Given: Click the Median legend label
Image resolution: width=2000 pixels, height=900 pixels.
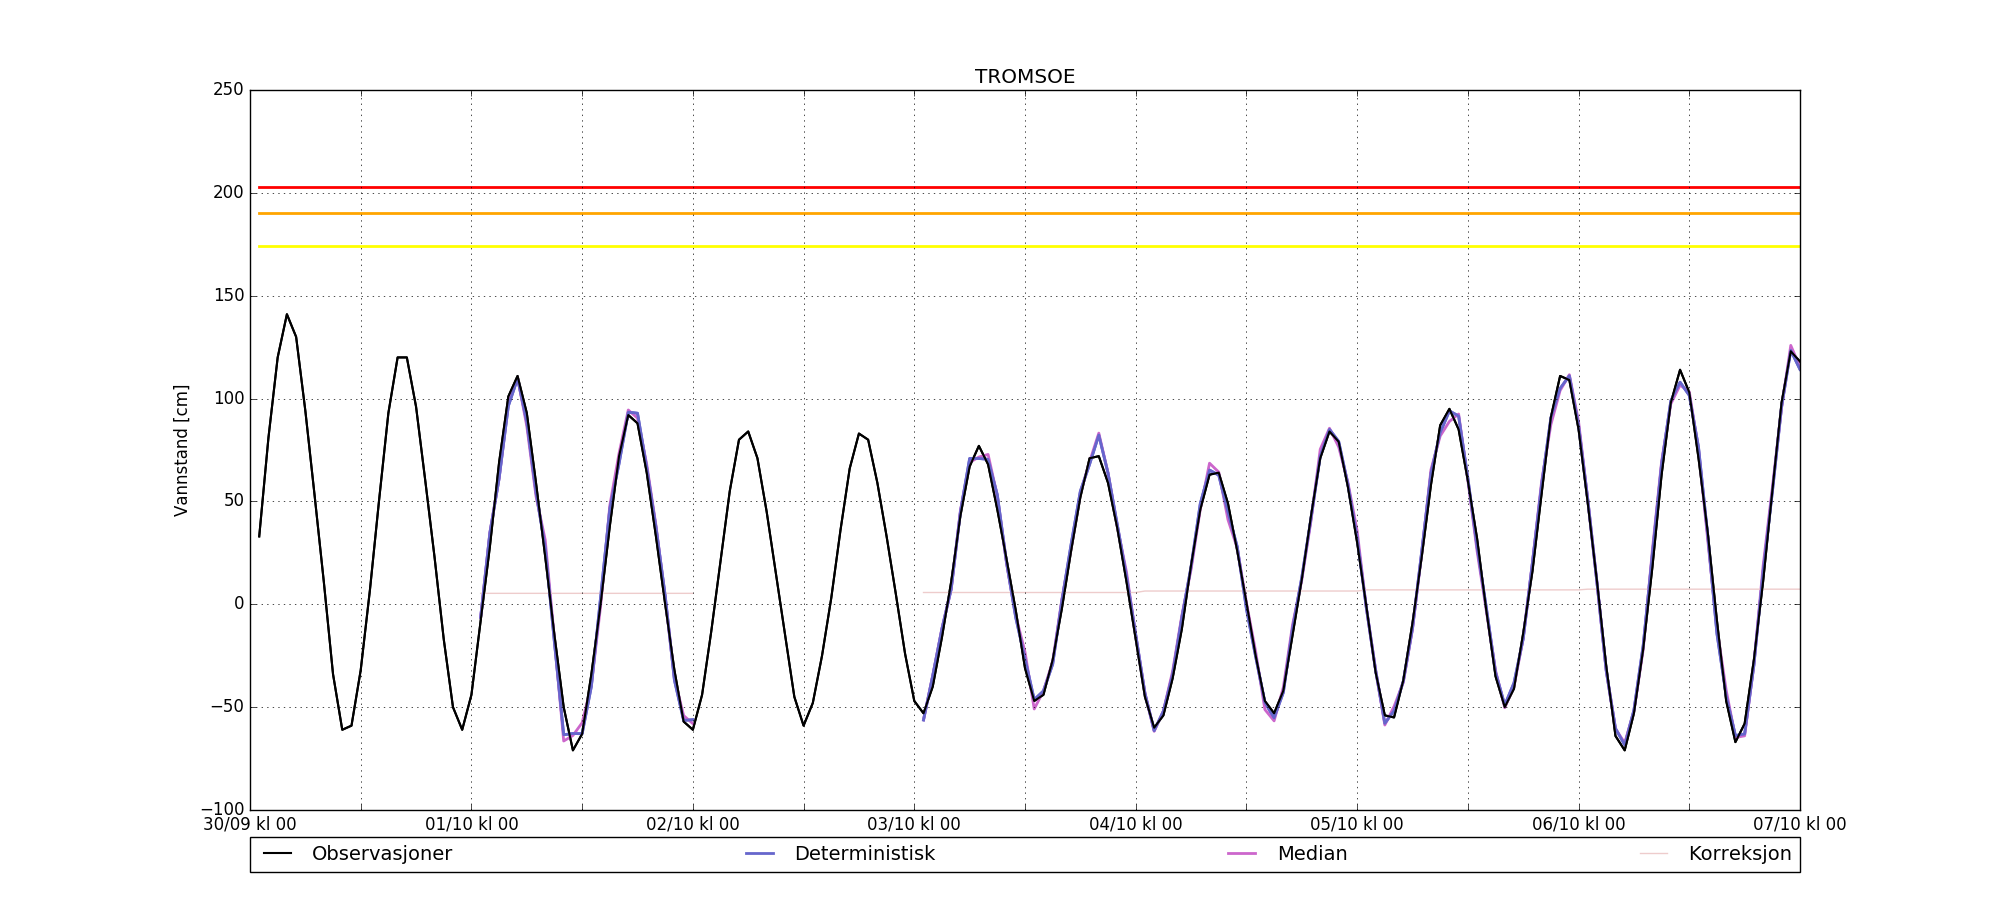Looking at the screenshot, I should [x=1312, y=854].
